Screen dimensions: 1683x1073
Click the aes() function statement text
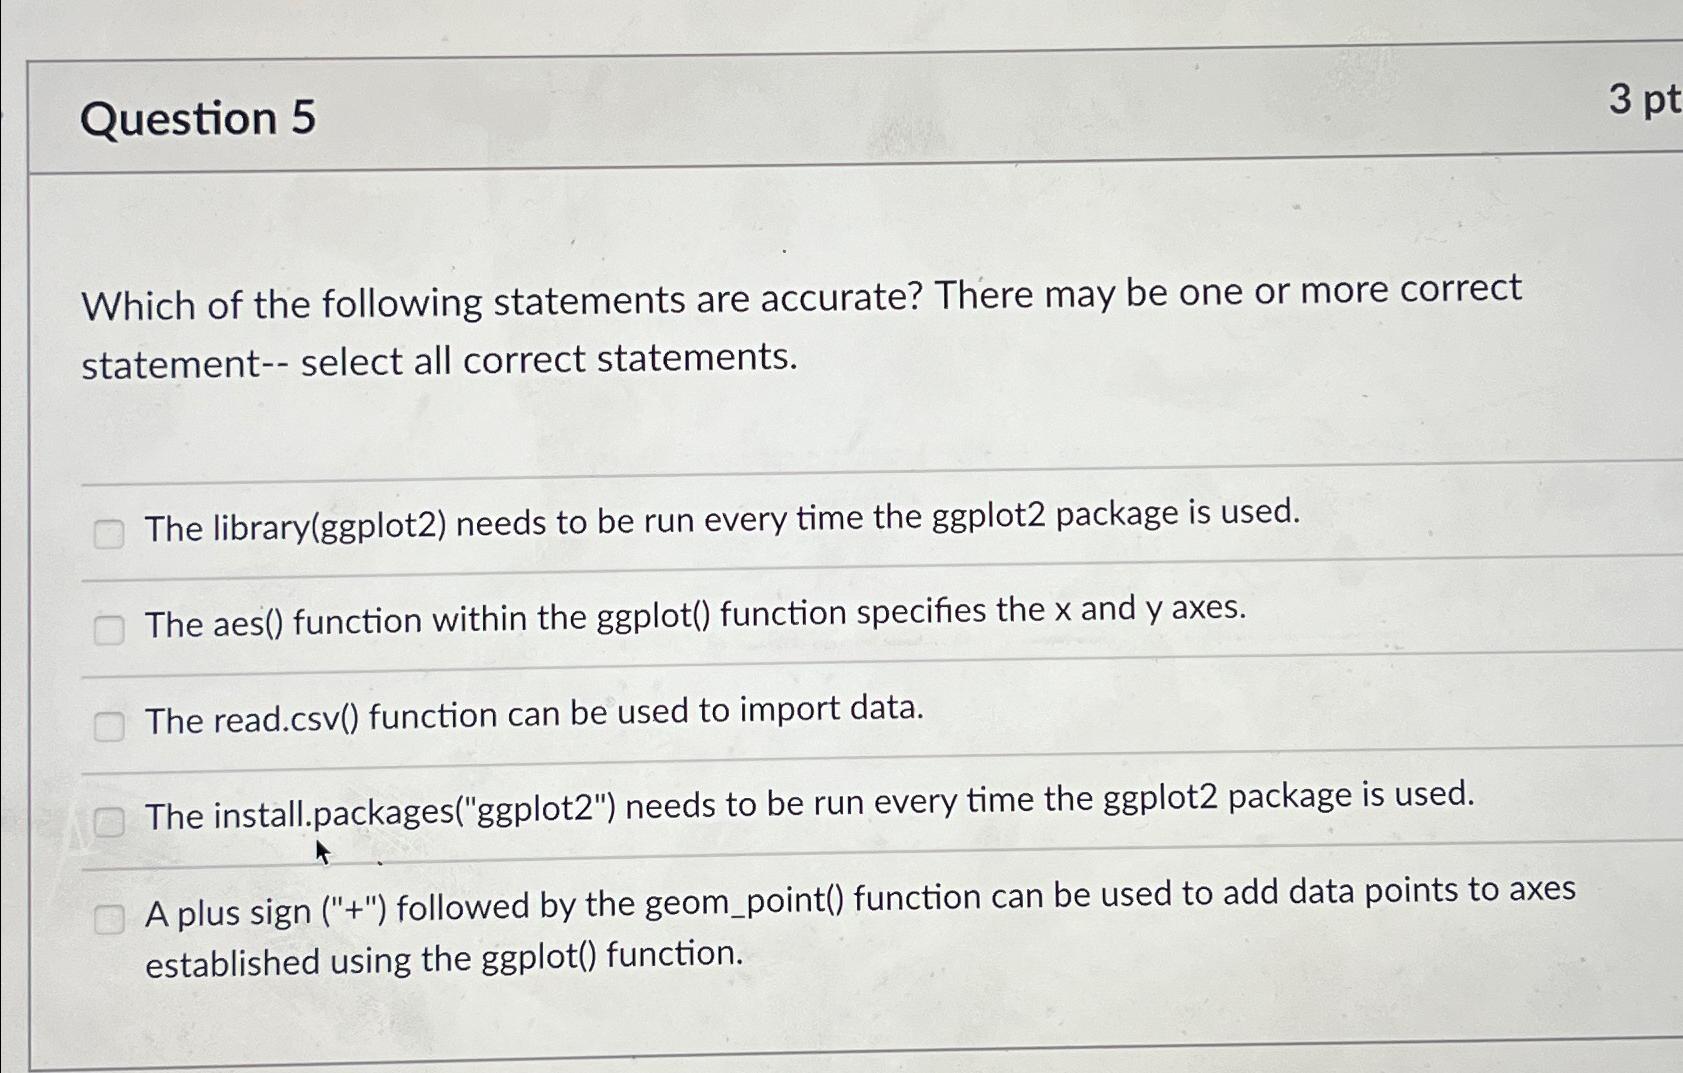[695, 618]
